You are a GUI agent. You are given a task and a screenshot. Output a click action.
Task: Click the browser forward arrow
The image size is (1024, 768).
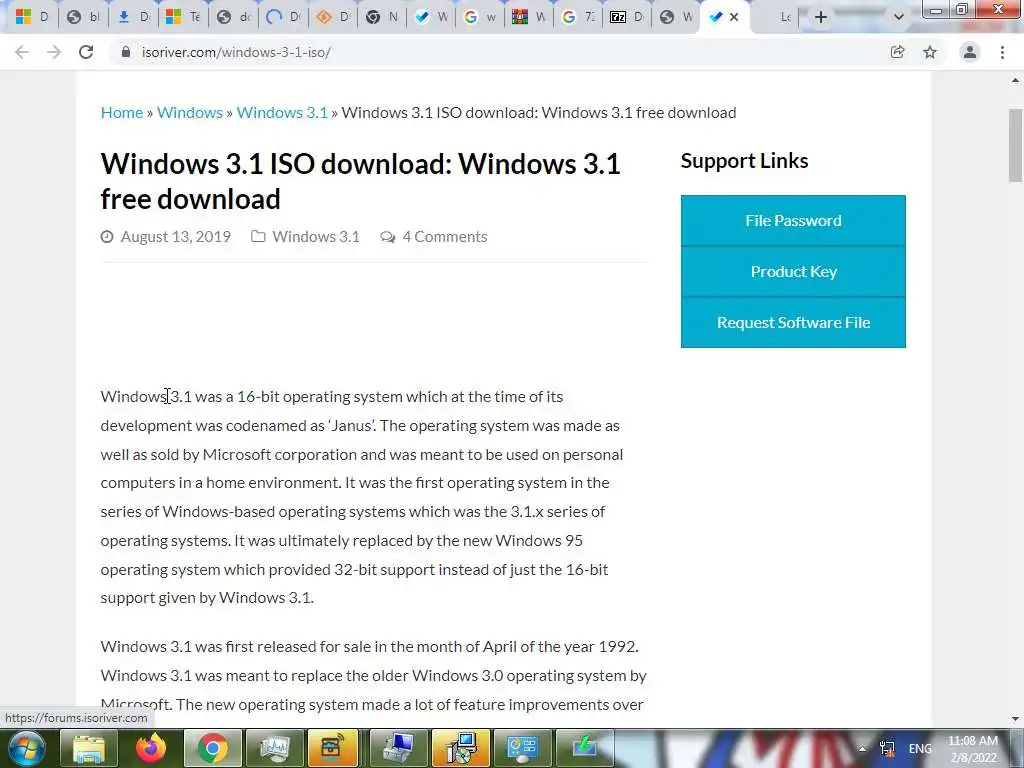point(54,52)
